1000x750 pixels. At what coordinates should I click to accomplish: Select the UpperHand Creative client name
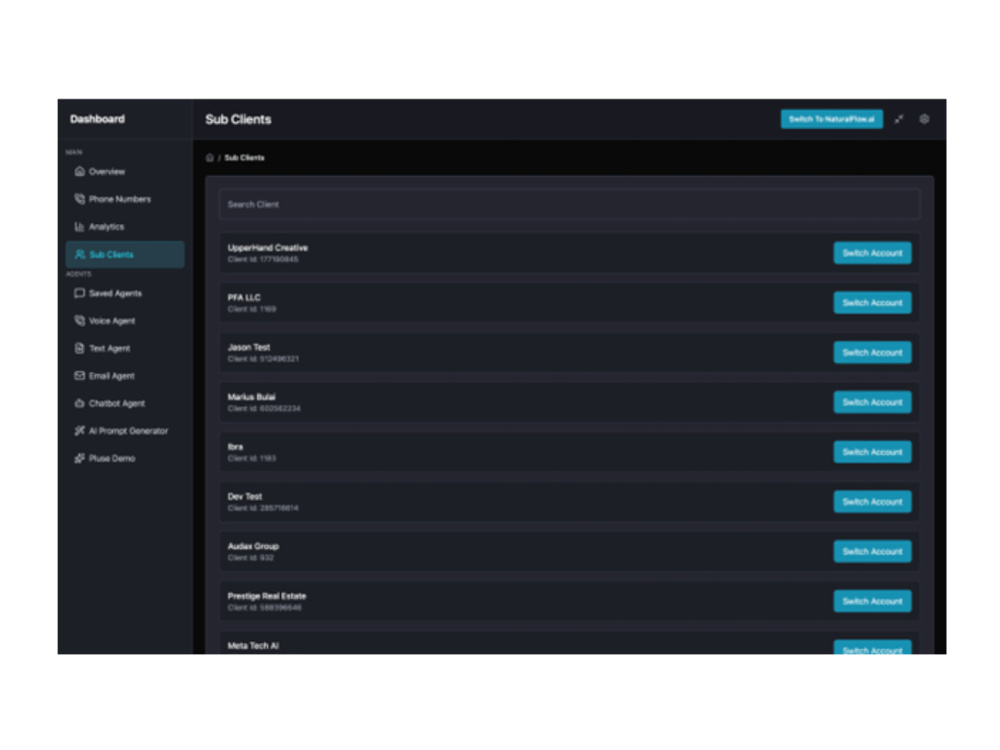tap(268, 247)
